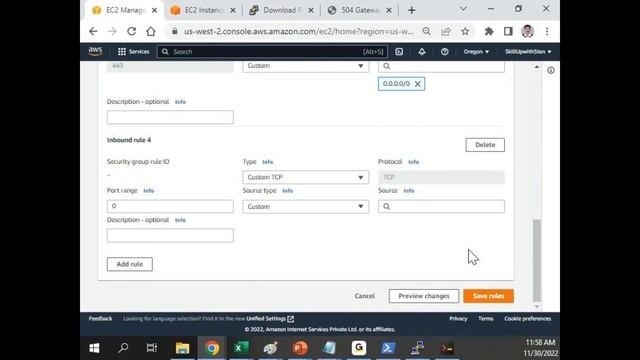The height and width of the screenshot is (360, 640).
Task: Open the tab search chevron
Action: tap(463, 9)
